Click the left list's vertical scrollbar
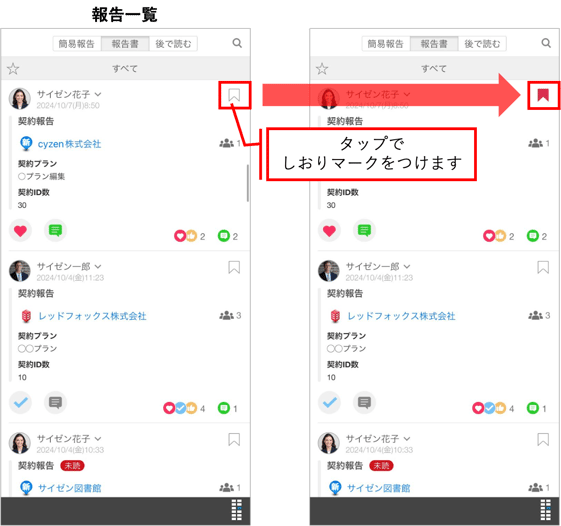 (247, 183)
